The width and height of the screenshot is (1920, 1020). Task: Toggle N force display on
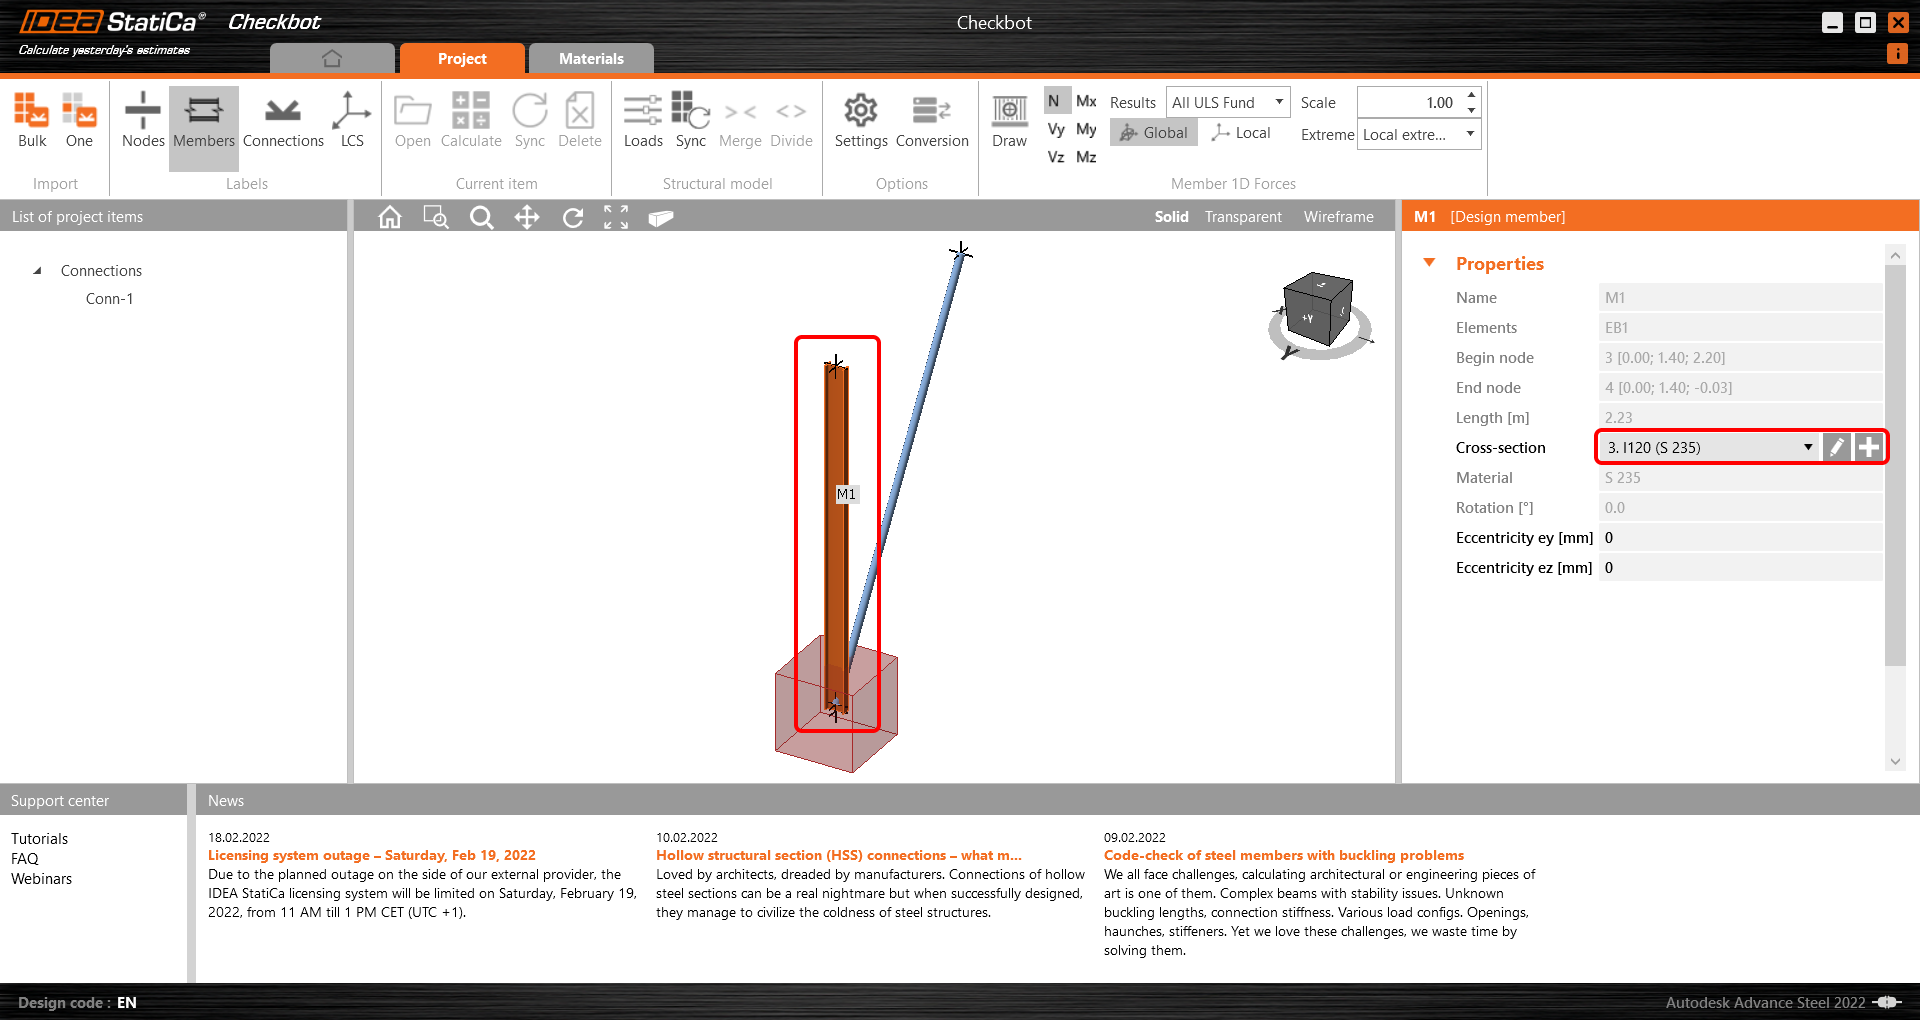pos(1054,100)
